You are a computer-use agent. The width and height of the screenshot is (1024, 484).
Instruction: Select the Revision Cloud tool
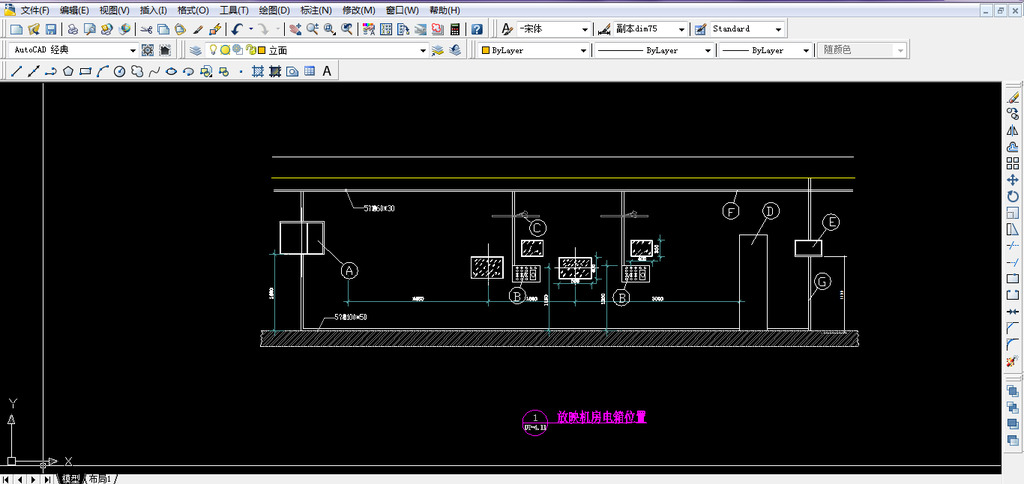[136, 71]
